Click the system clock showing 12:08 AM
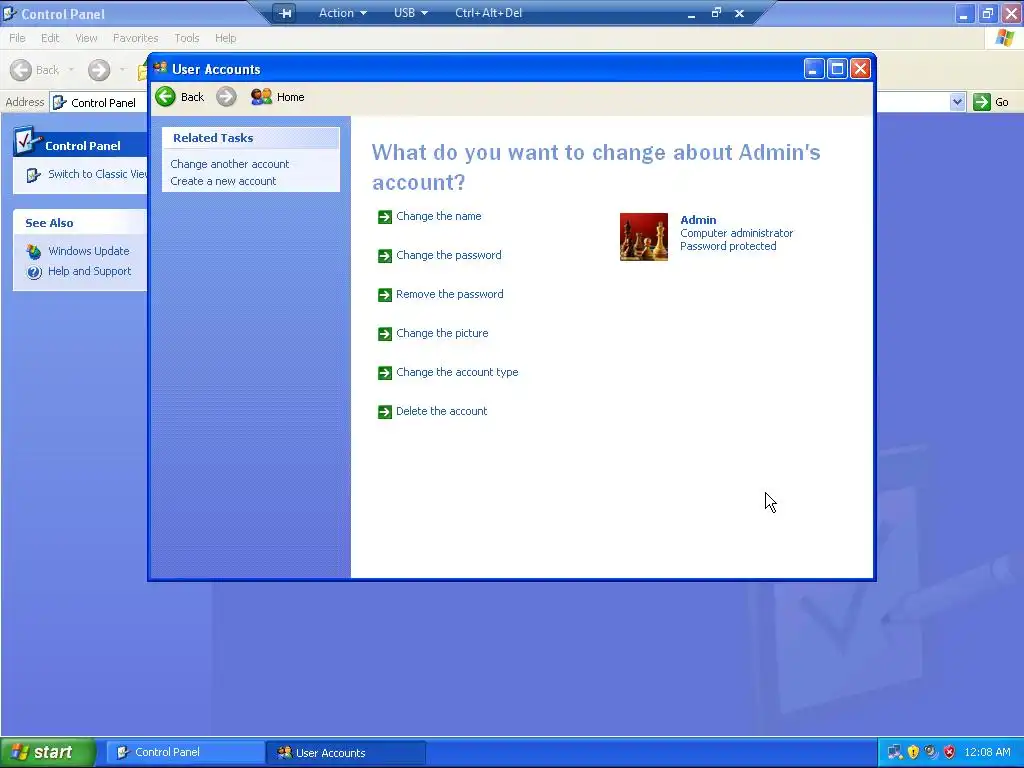 click(x=987, y=752)
